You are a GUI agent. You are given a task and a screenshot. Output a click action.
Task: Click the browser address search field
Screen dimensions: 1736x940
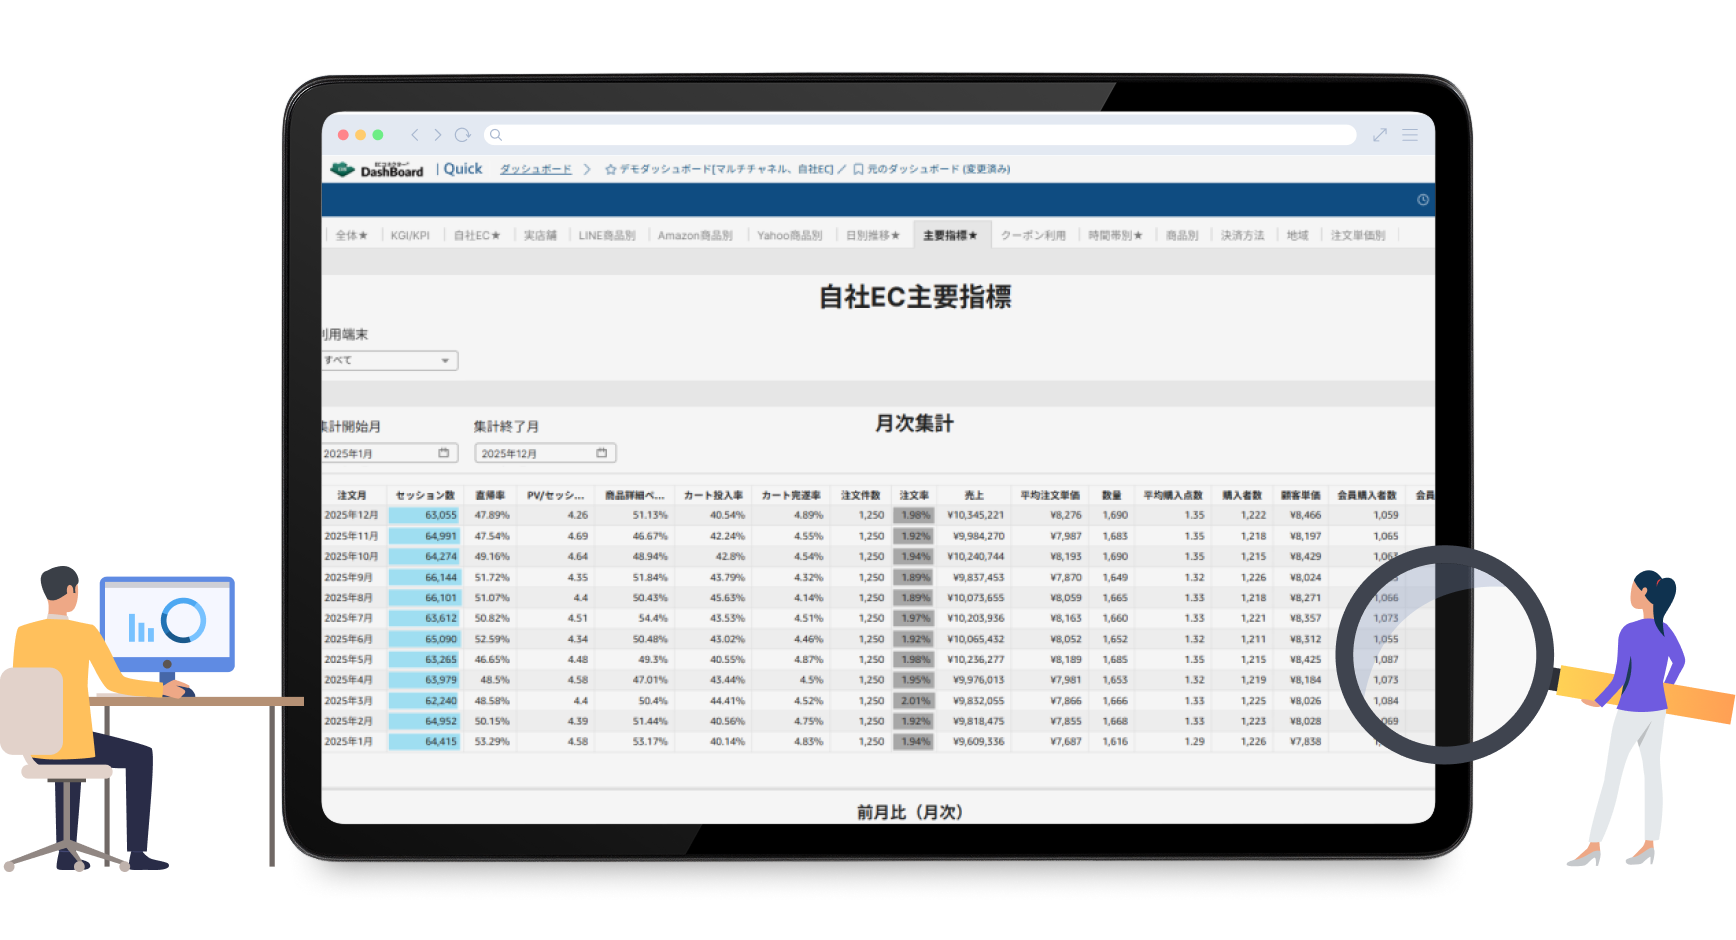[920, 135]
